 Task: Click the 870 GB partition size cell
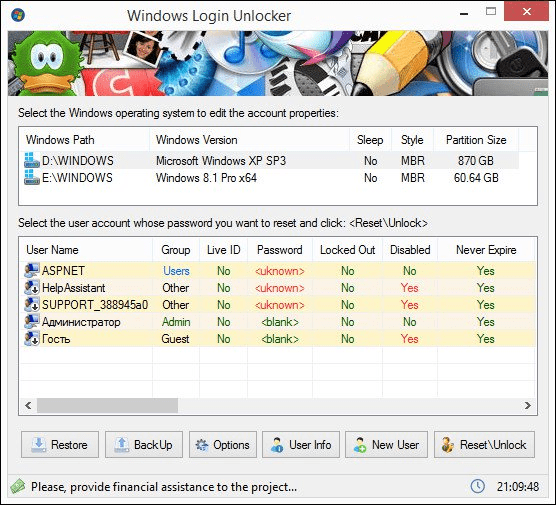pos(476,161)
